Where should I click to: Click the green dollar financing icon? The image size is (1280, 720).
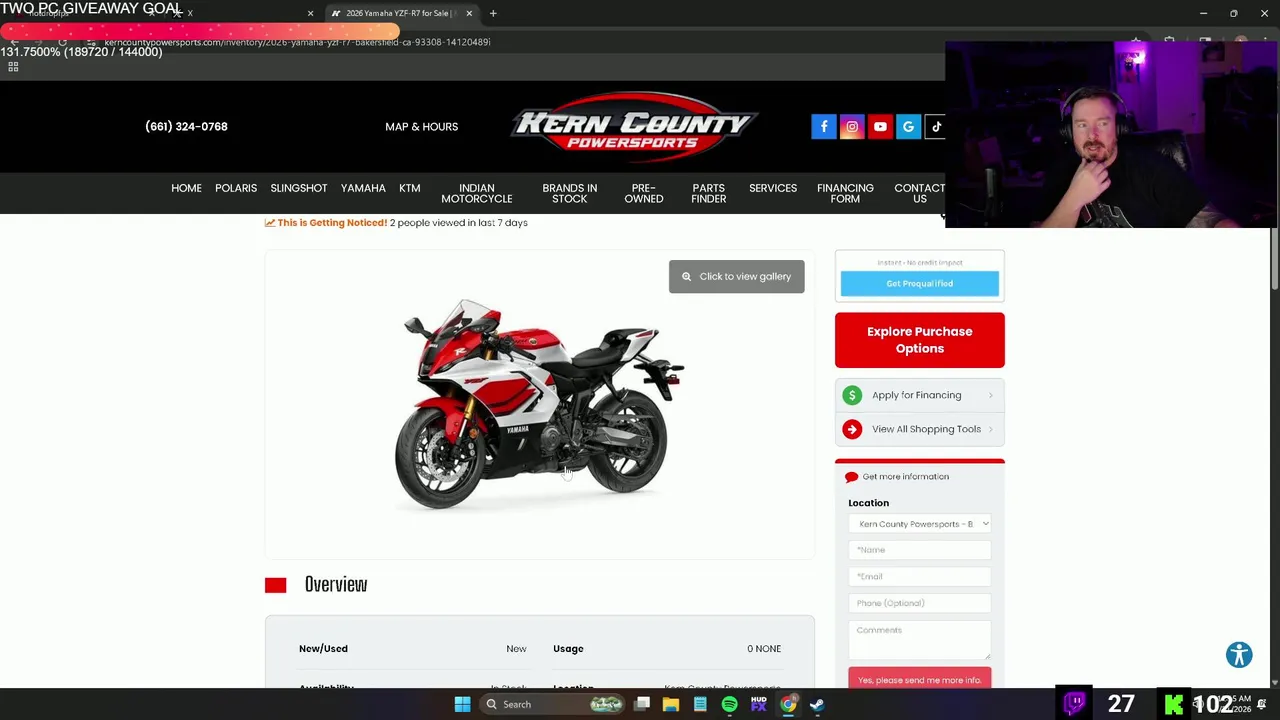[852, 395]
